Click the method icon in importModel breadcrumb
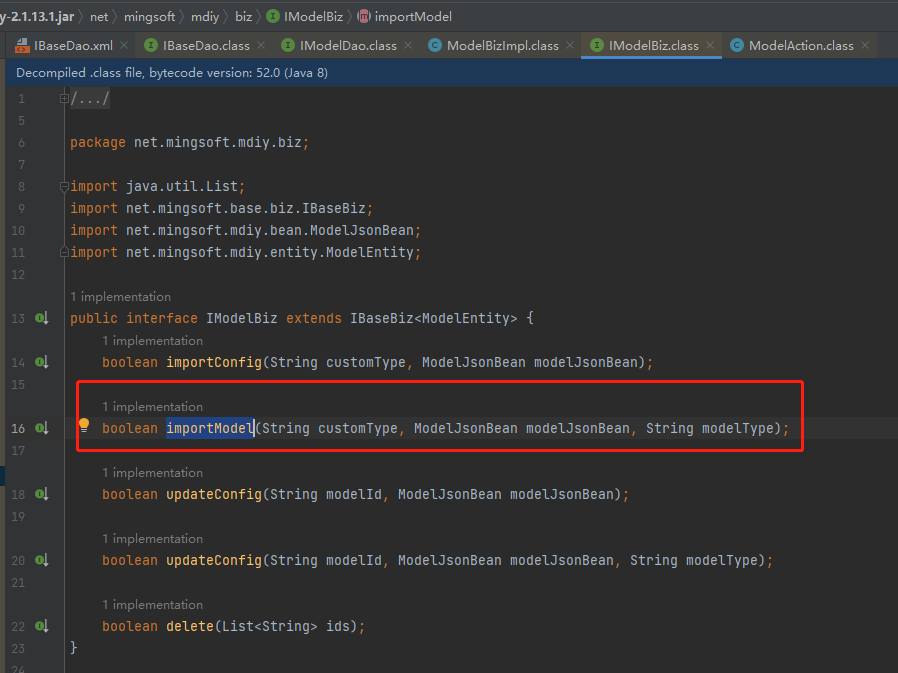The width and height of the screenshot is (898, 673). (x=364, y=16)
